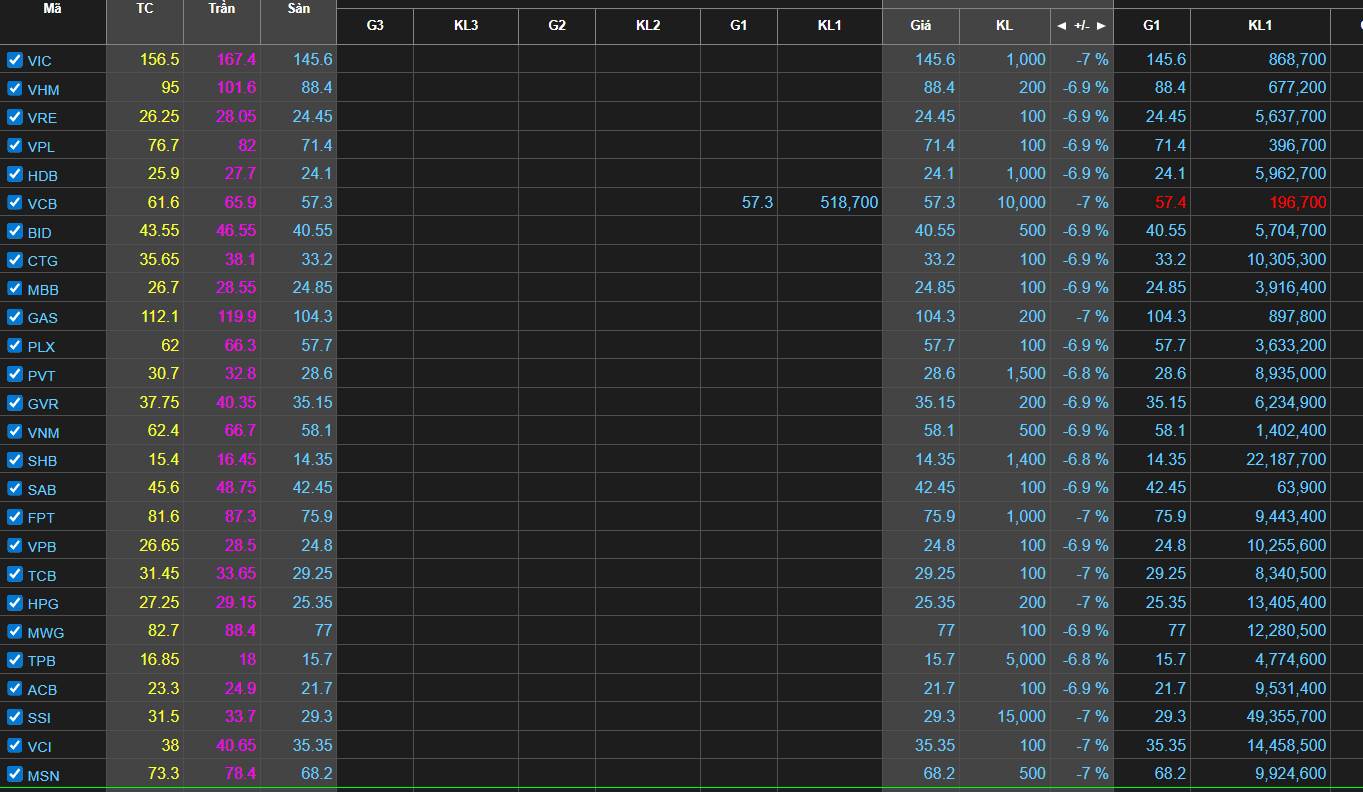The width and height of the screenshot is (1363, 792).
Task: Click VCB bid volume 518,700
Action: [x=849, y=202]
